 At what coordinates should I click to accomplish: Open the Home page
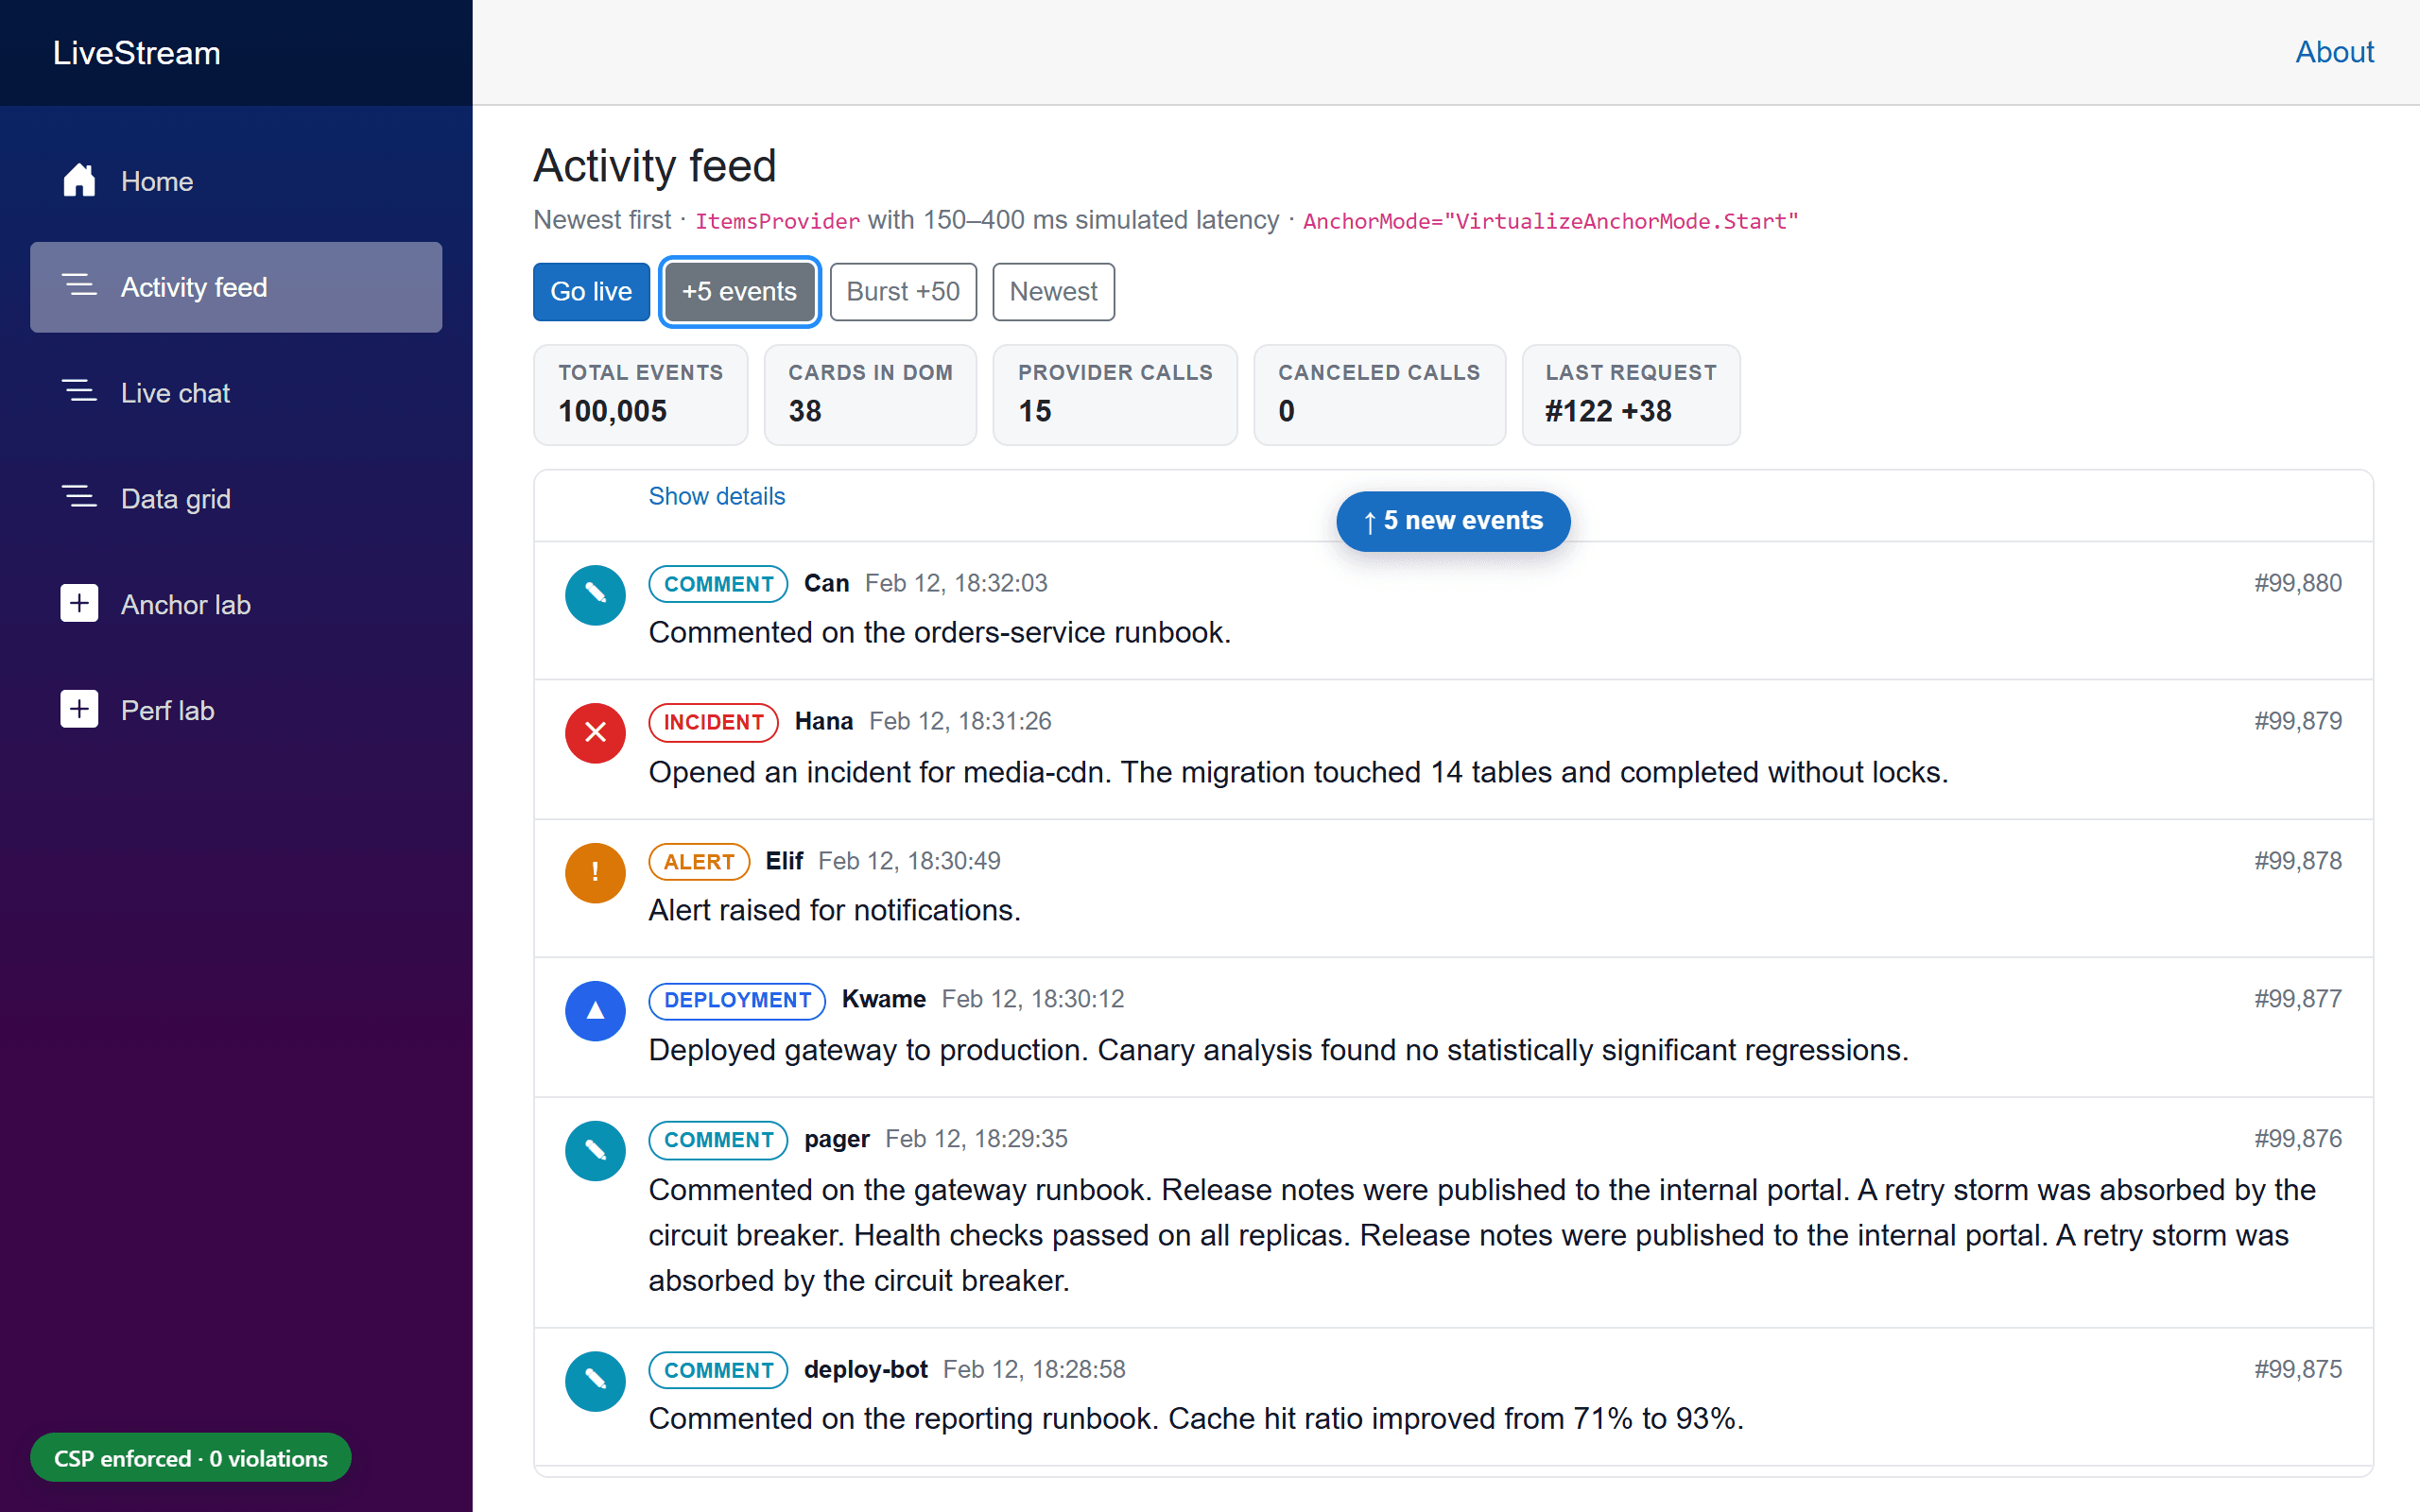click(236, 181)
